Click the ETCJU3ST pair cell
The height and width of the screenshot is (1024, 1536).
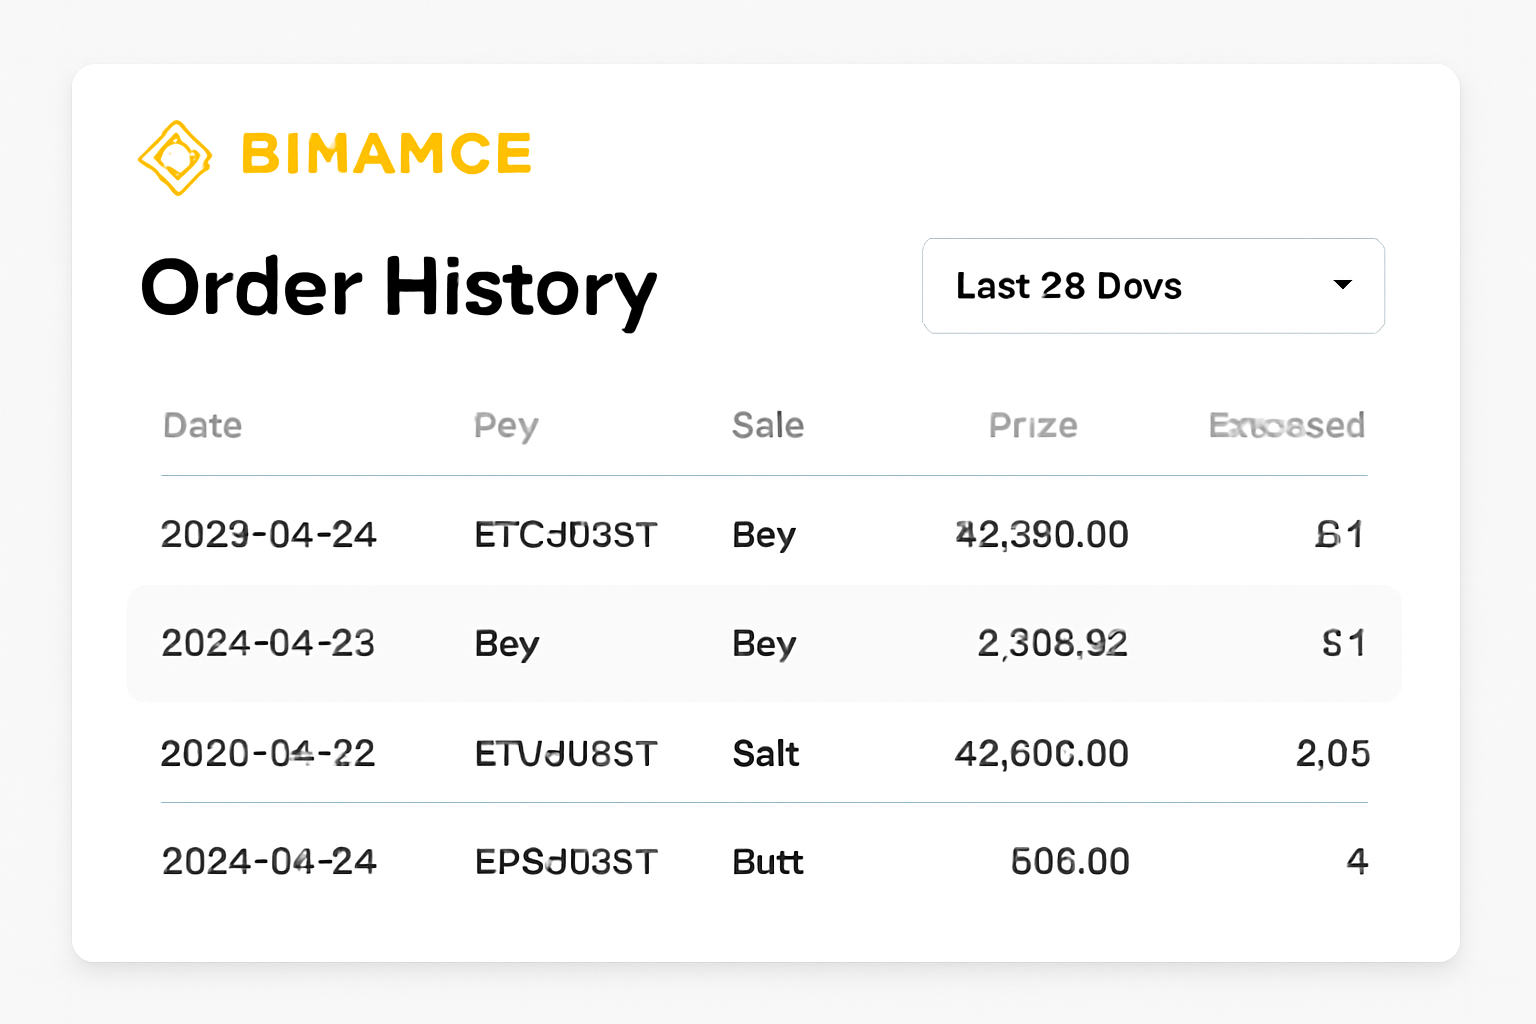[x=566, y=535]
